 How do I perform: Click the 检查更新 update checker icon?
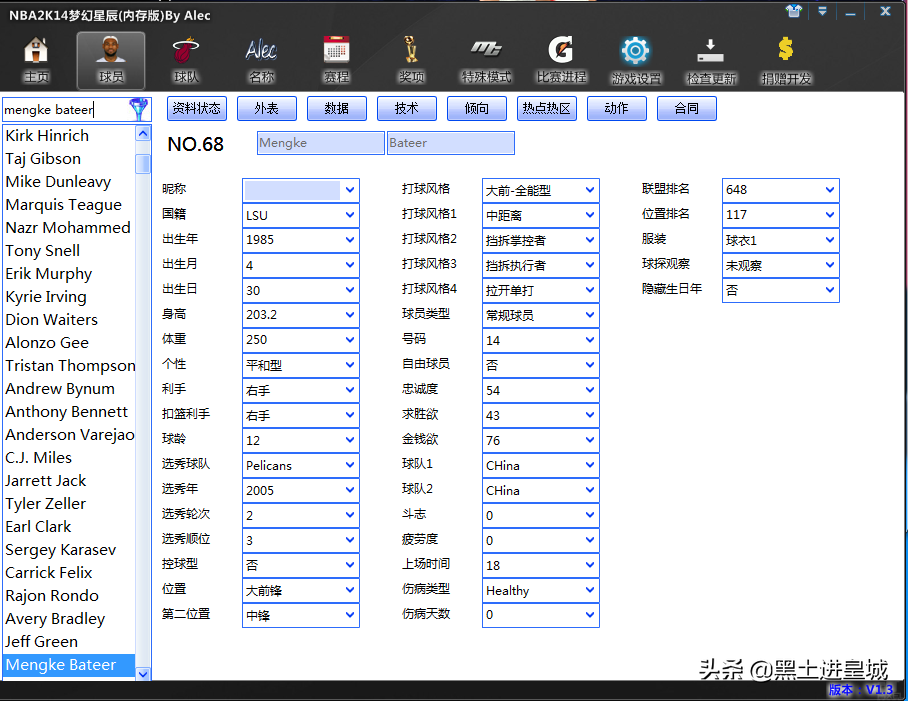pos(710,55)
